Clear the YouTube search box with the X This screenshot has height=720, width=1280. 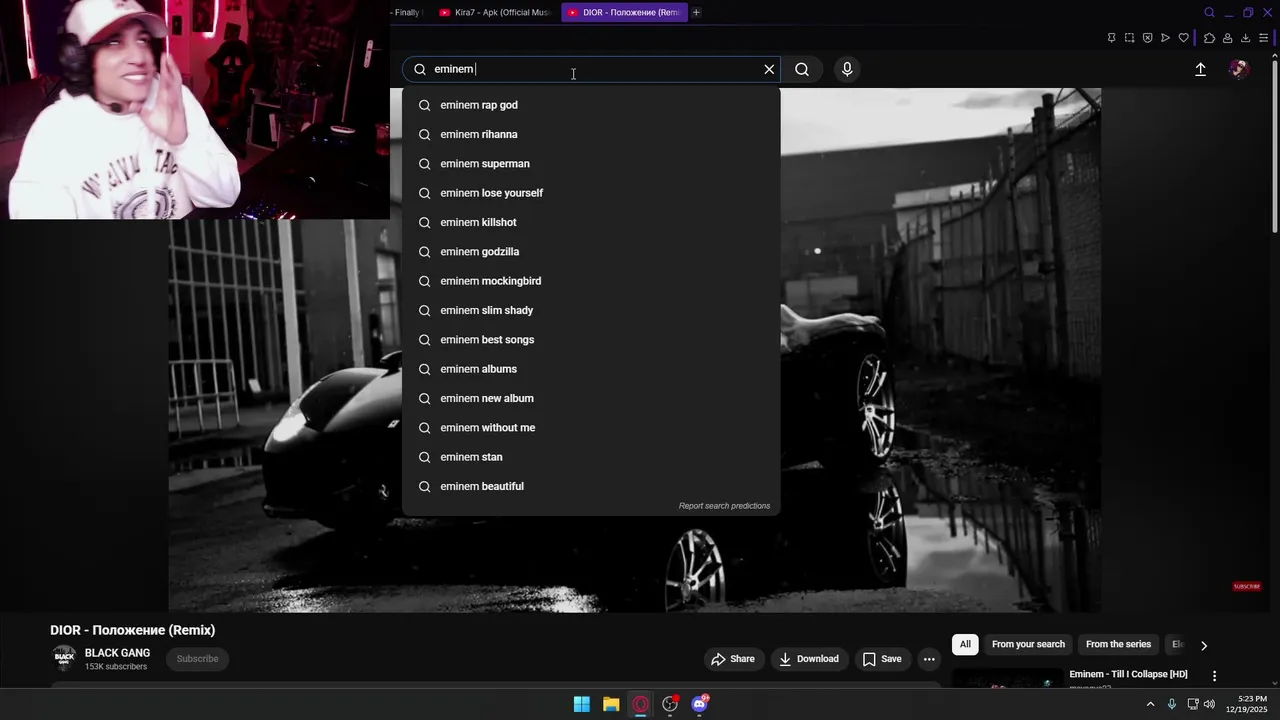(x=769, y=69)
